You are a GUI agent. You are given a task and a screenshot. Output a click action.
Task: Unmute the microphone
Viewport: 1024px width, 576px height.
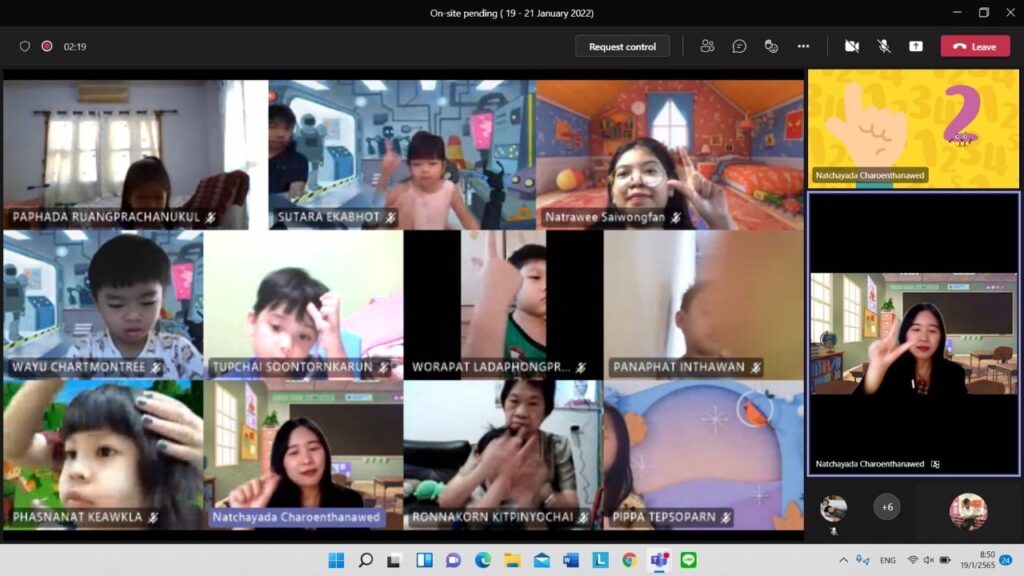click(x=884, y=46)
